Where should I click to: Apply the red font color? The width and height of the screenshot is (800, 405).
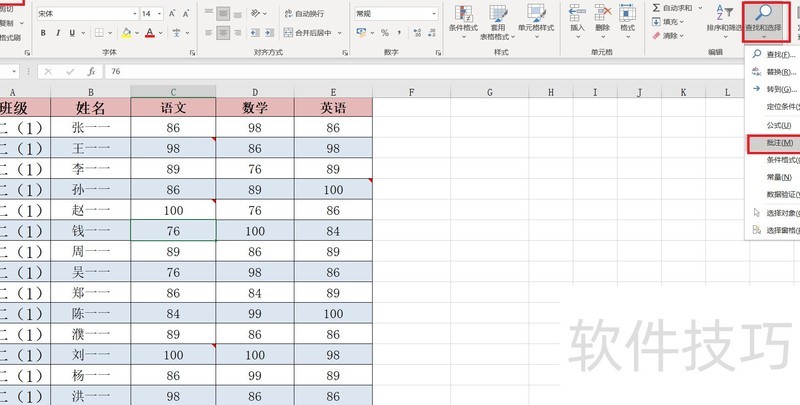click(x=149, y=33)
